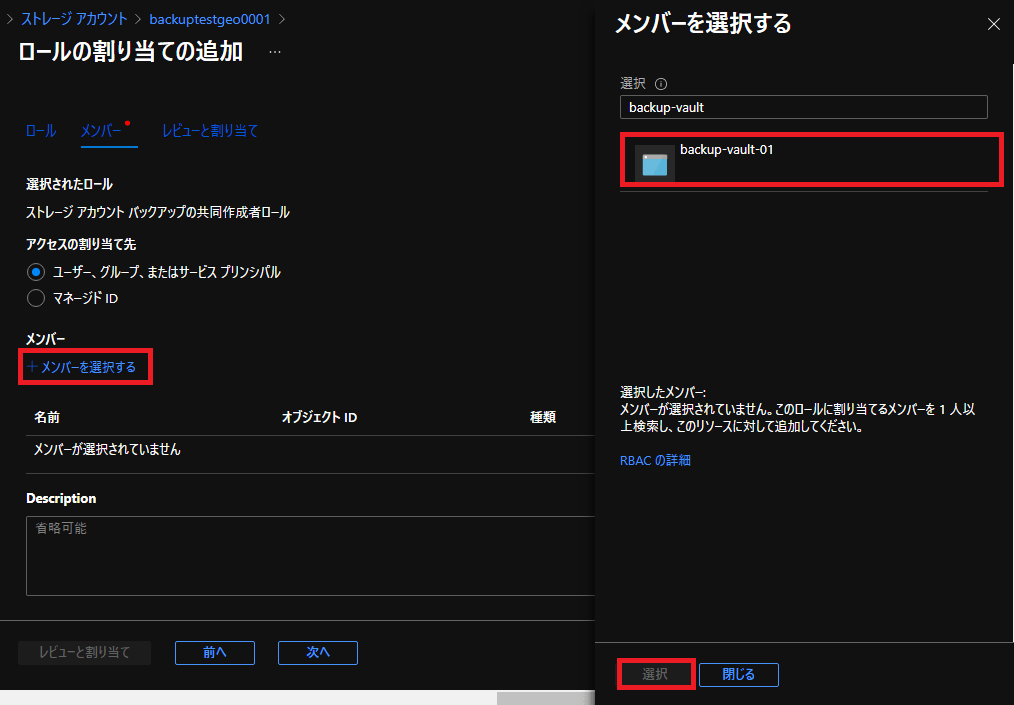The image size is (1014, 705).
Task: Click the 閉じる button
Action: pos(739,675)
